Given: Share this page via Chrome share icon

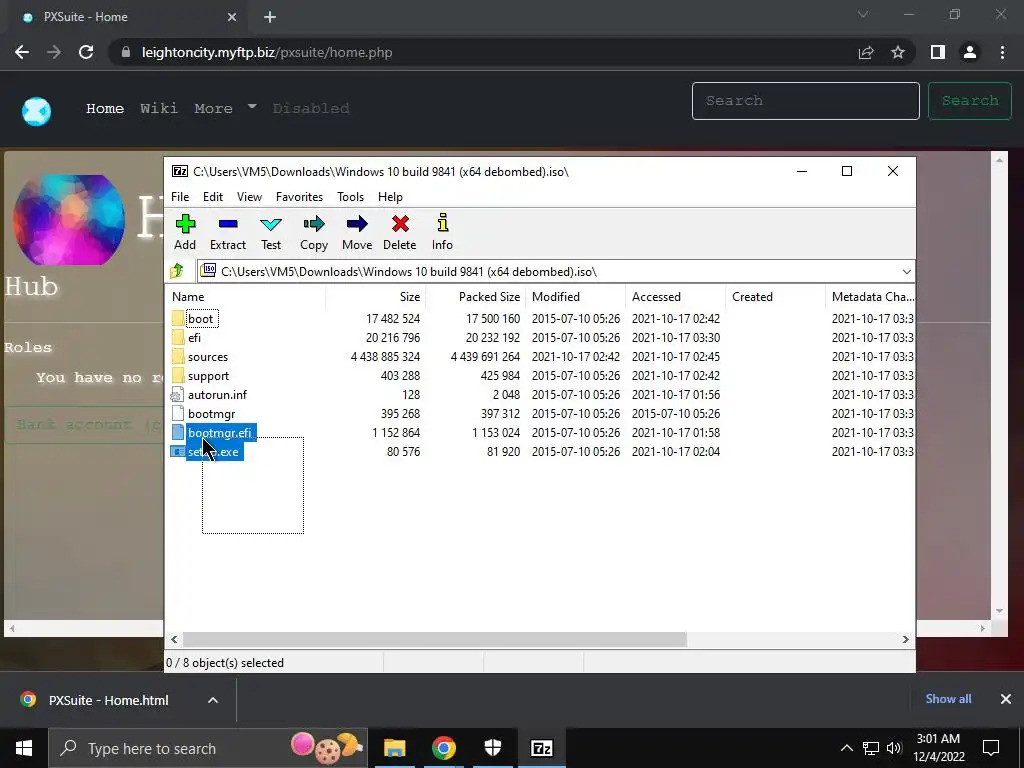Looking at the screenshot, I should click(866, 52).
